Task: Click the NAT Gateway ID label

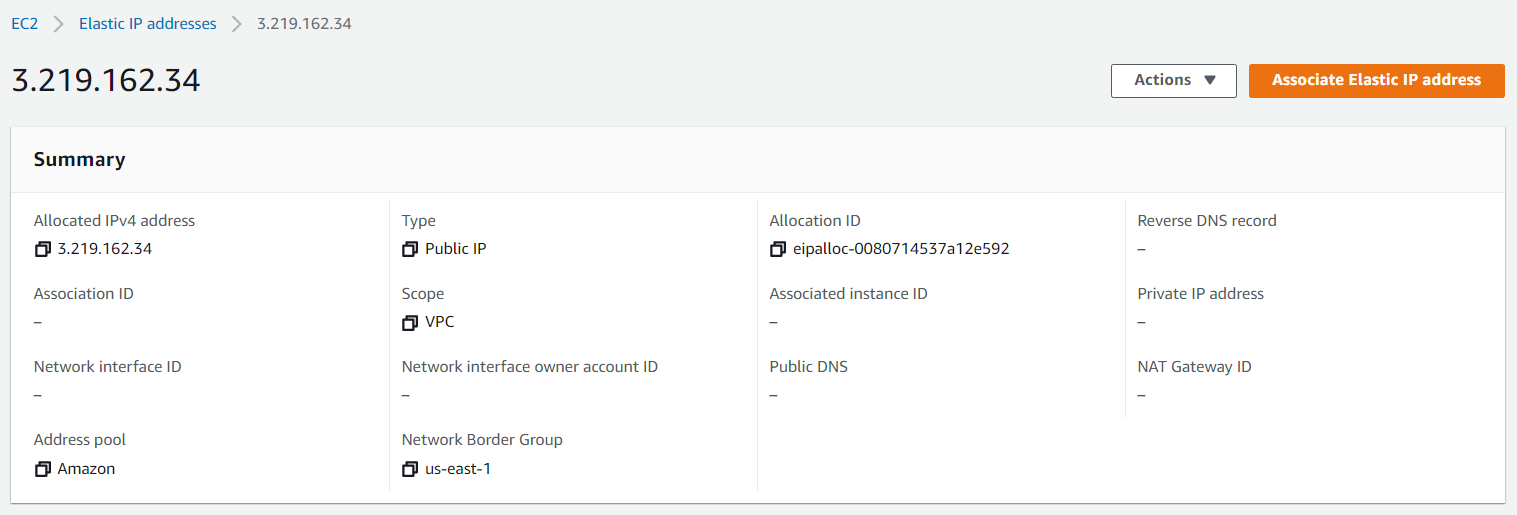Action: [1195, 367]
